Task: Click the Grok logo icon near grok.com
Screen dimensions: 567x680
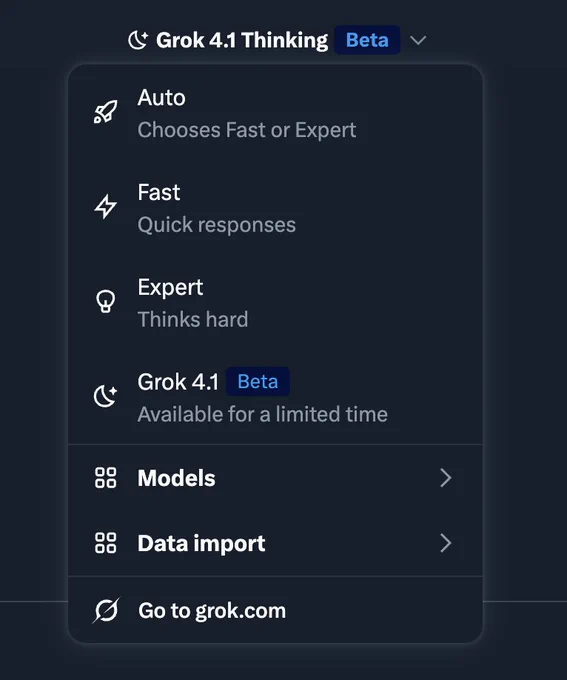Action: click(105, 610)
